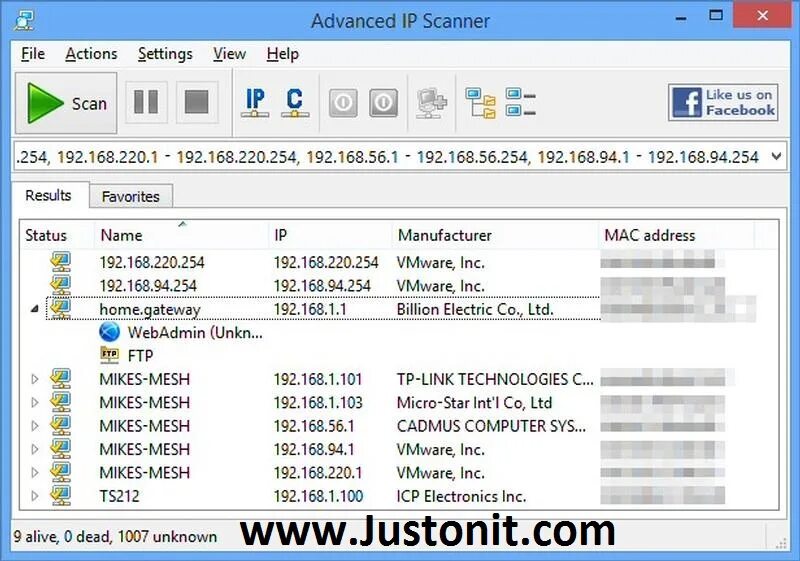Click the first power toolbar icon
This screenshot has width=800, height=561.
(x=343, y=103)
